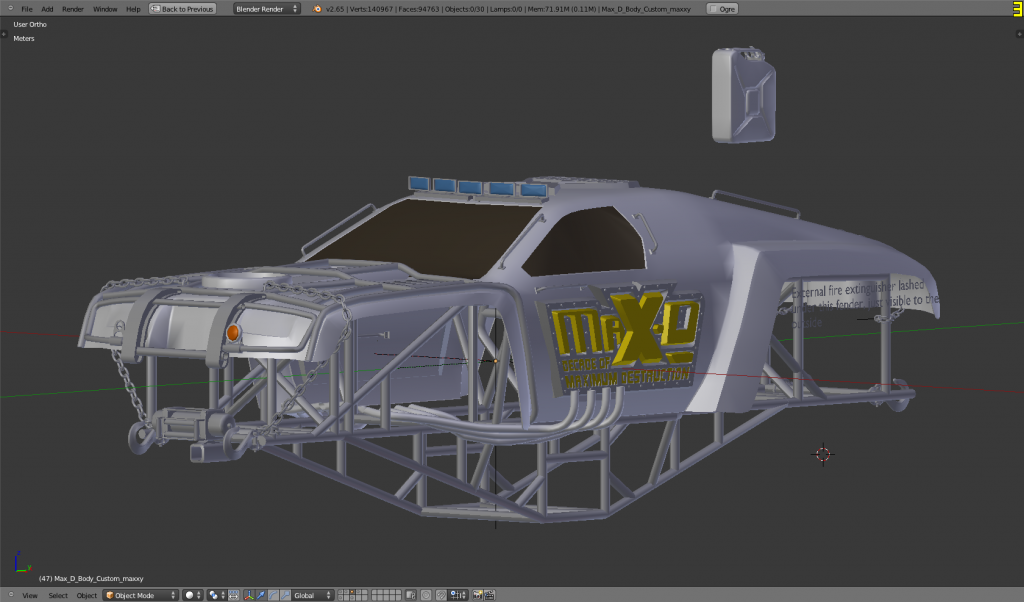Click Back to Previous button
Screen dimensions: 1024x602
click(x=182, y=9)
